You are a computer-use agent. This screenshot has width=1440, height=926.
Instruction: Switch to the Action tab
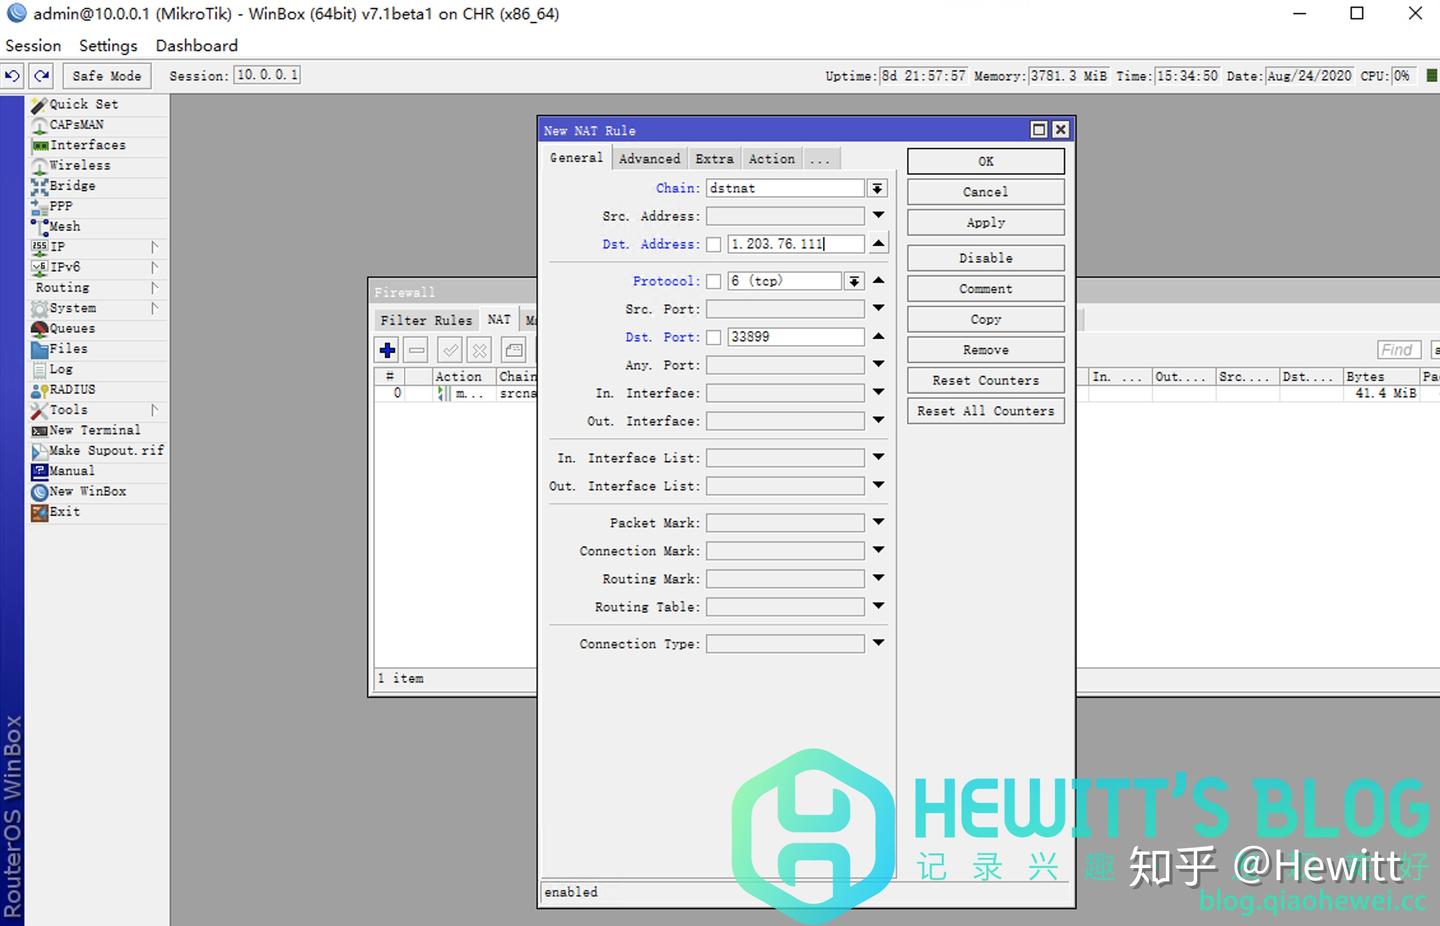click(x=772, y=159)
